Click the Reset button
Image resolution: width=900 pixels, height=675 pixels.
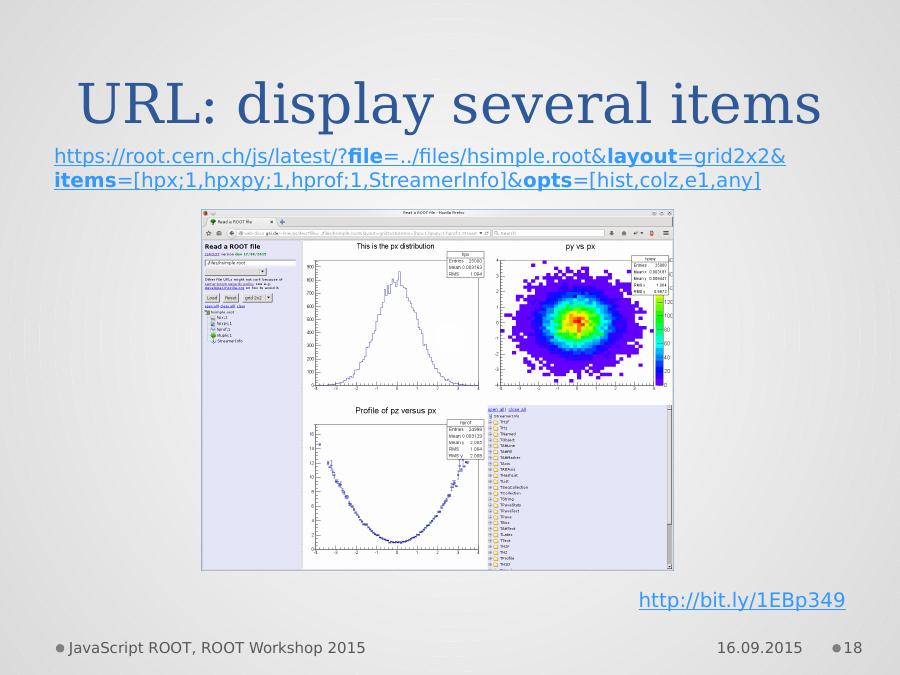coord(231,298)
